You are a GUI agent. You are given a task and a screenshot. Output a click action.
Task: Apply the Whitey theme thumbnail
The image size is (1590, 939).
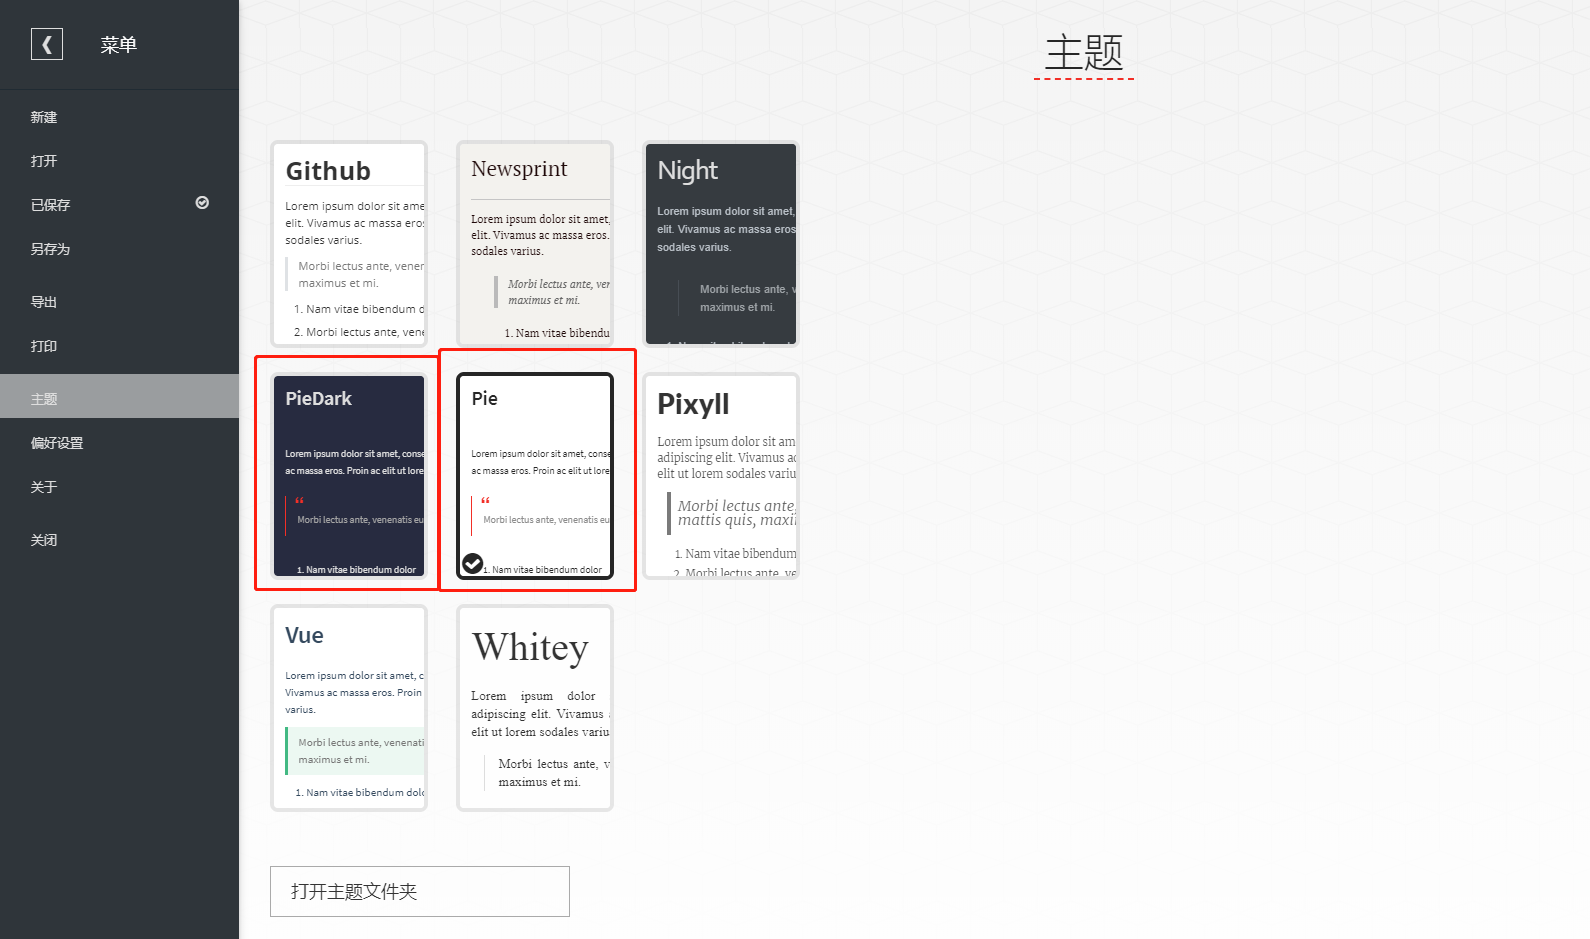tap(535, 708)
